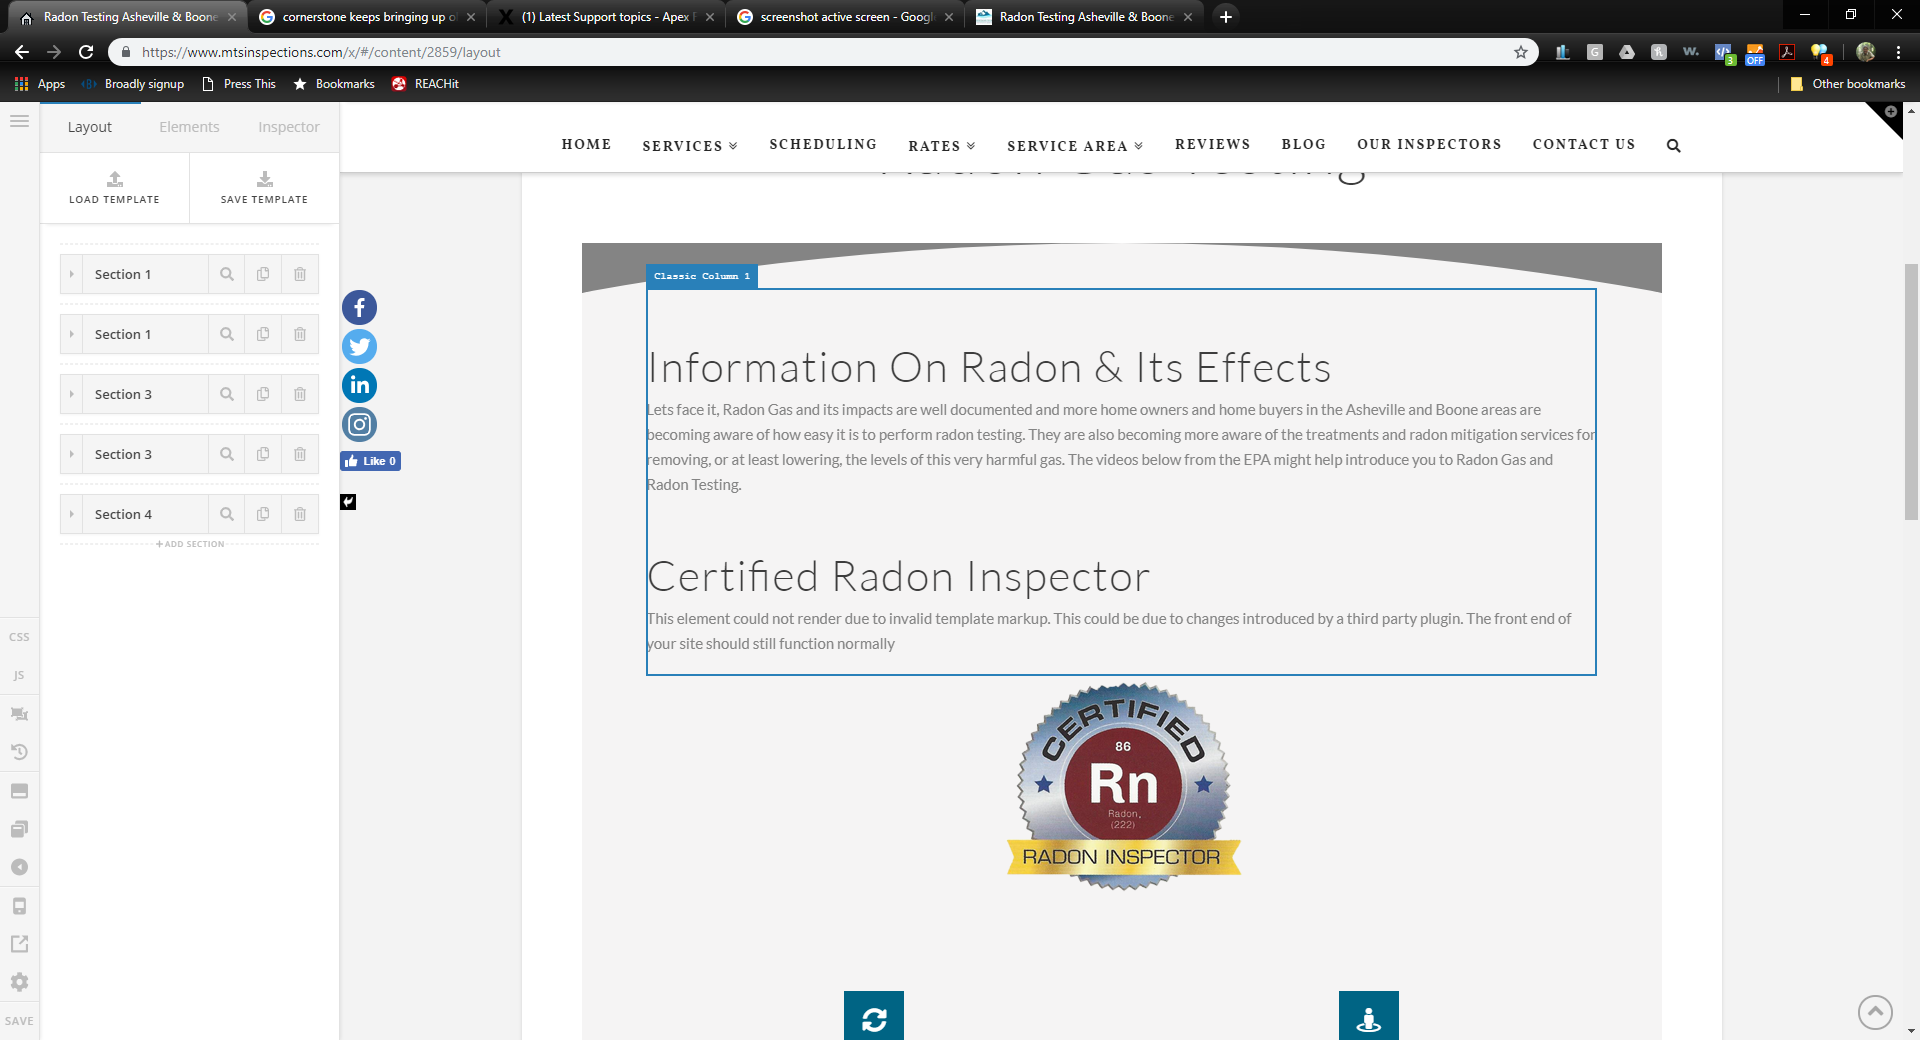1920x1040 pixels.
Task: Click Add Section link
Action: pyautogui.click(x=190, y=544)
